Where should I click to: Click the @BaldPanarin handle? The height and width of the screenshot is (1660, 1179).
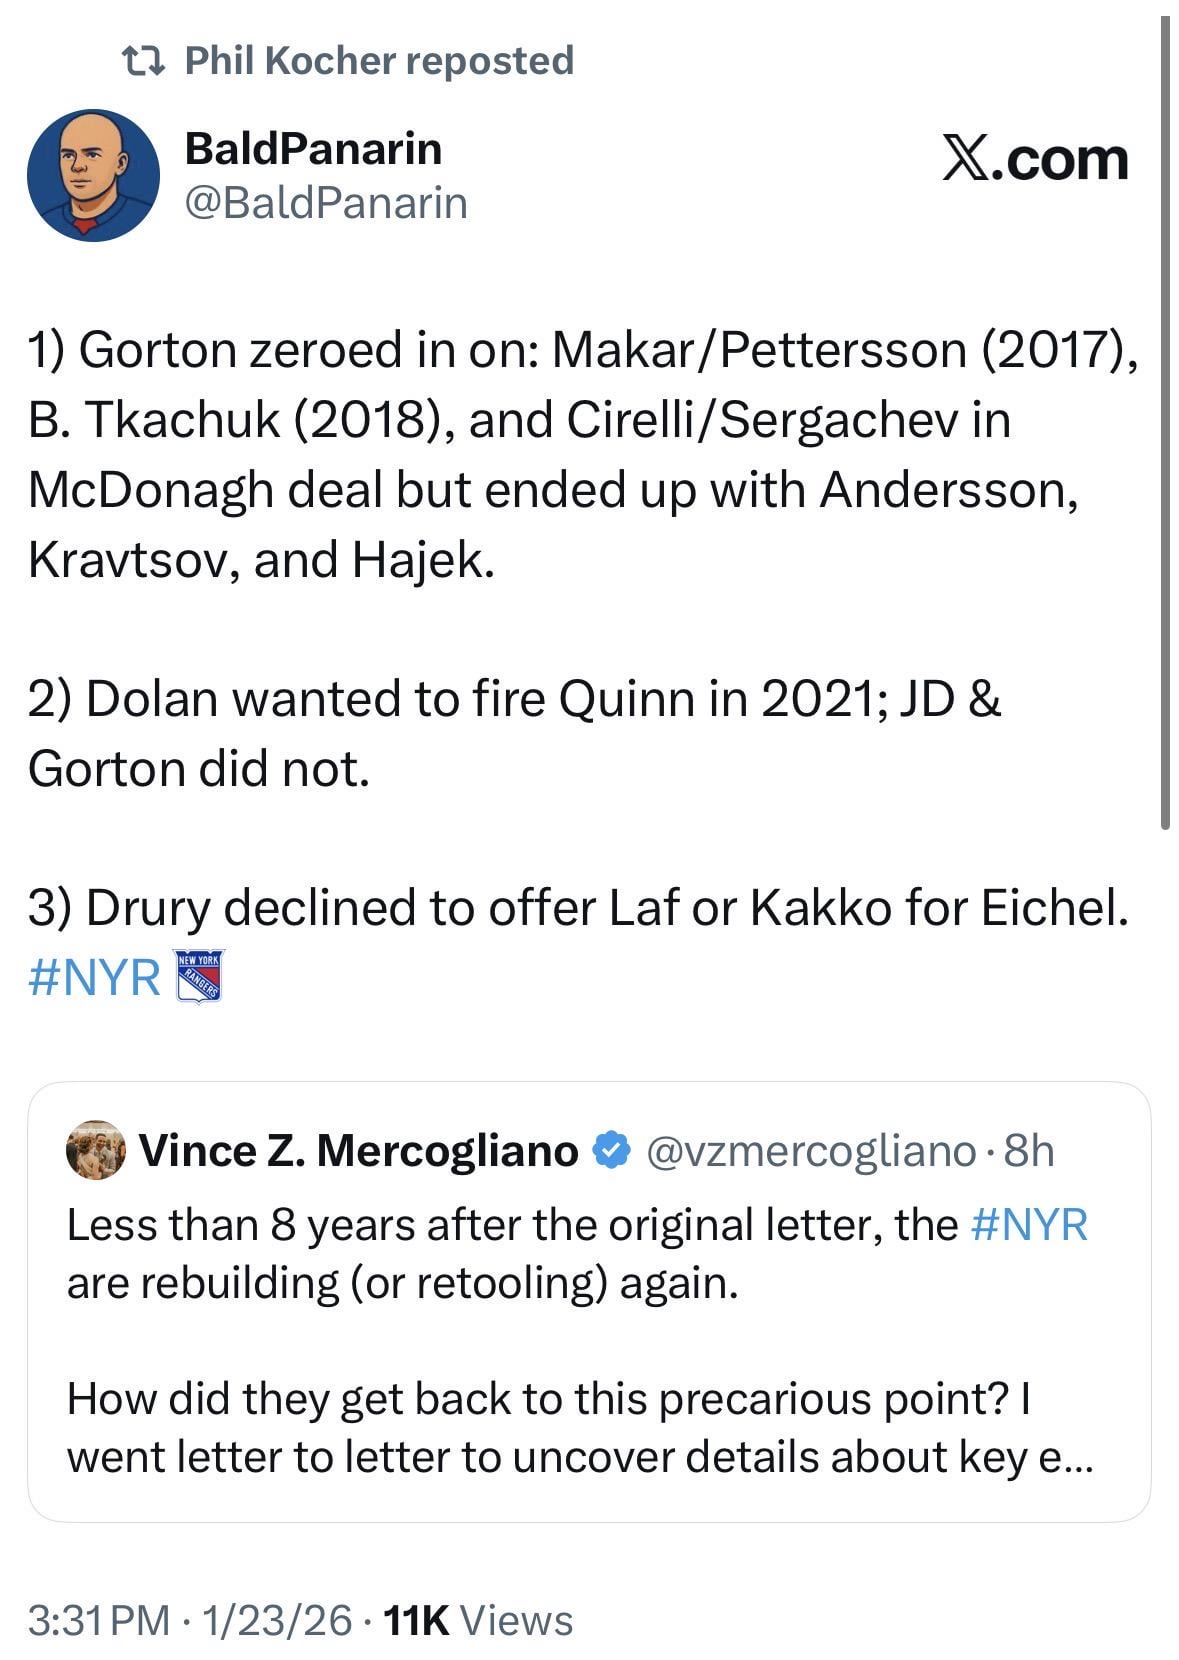tap(326, 203)
